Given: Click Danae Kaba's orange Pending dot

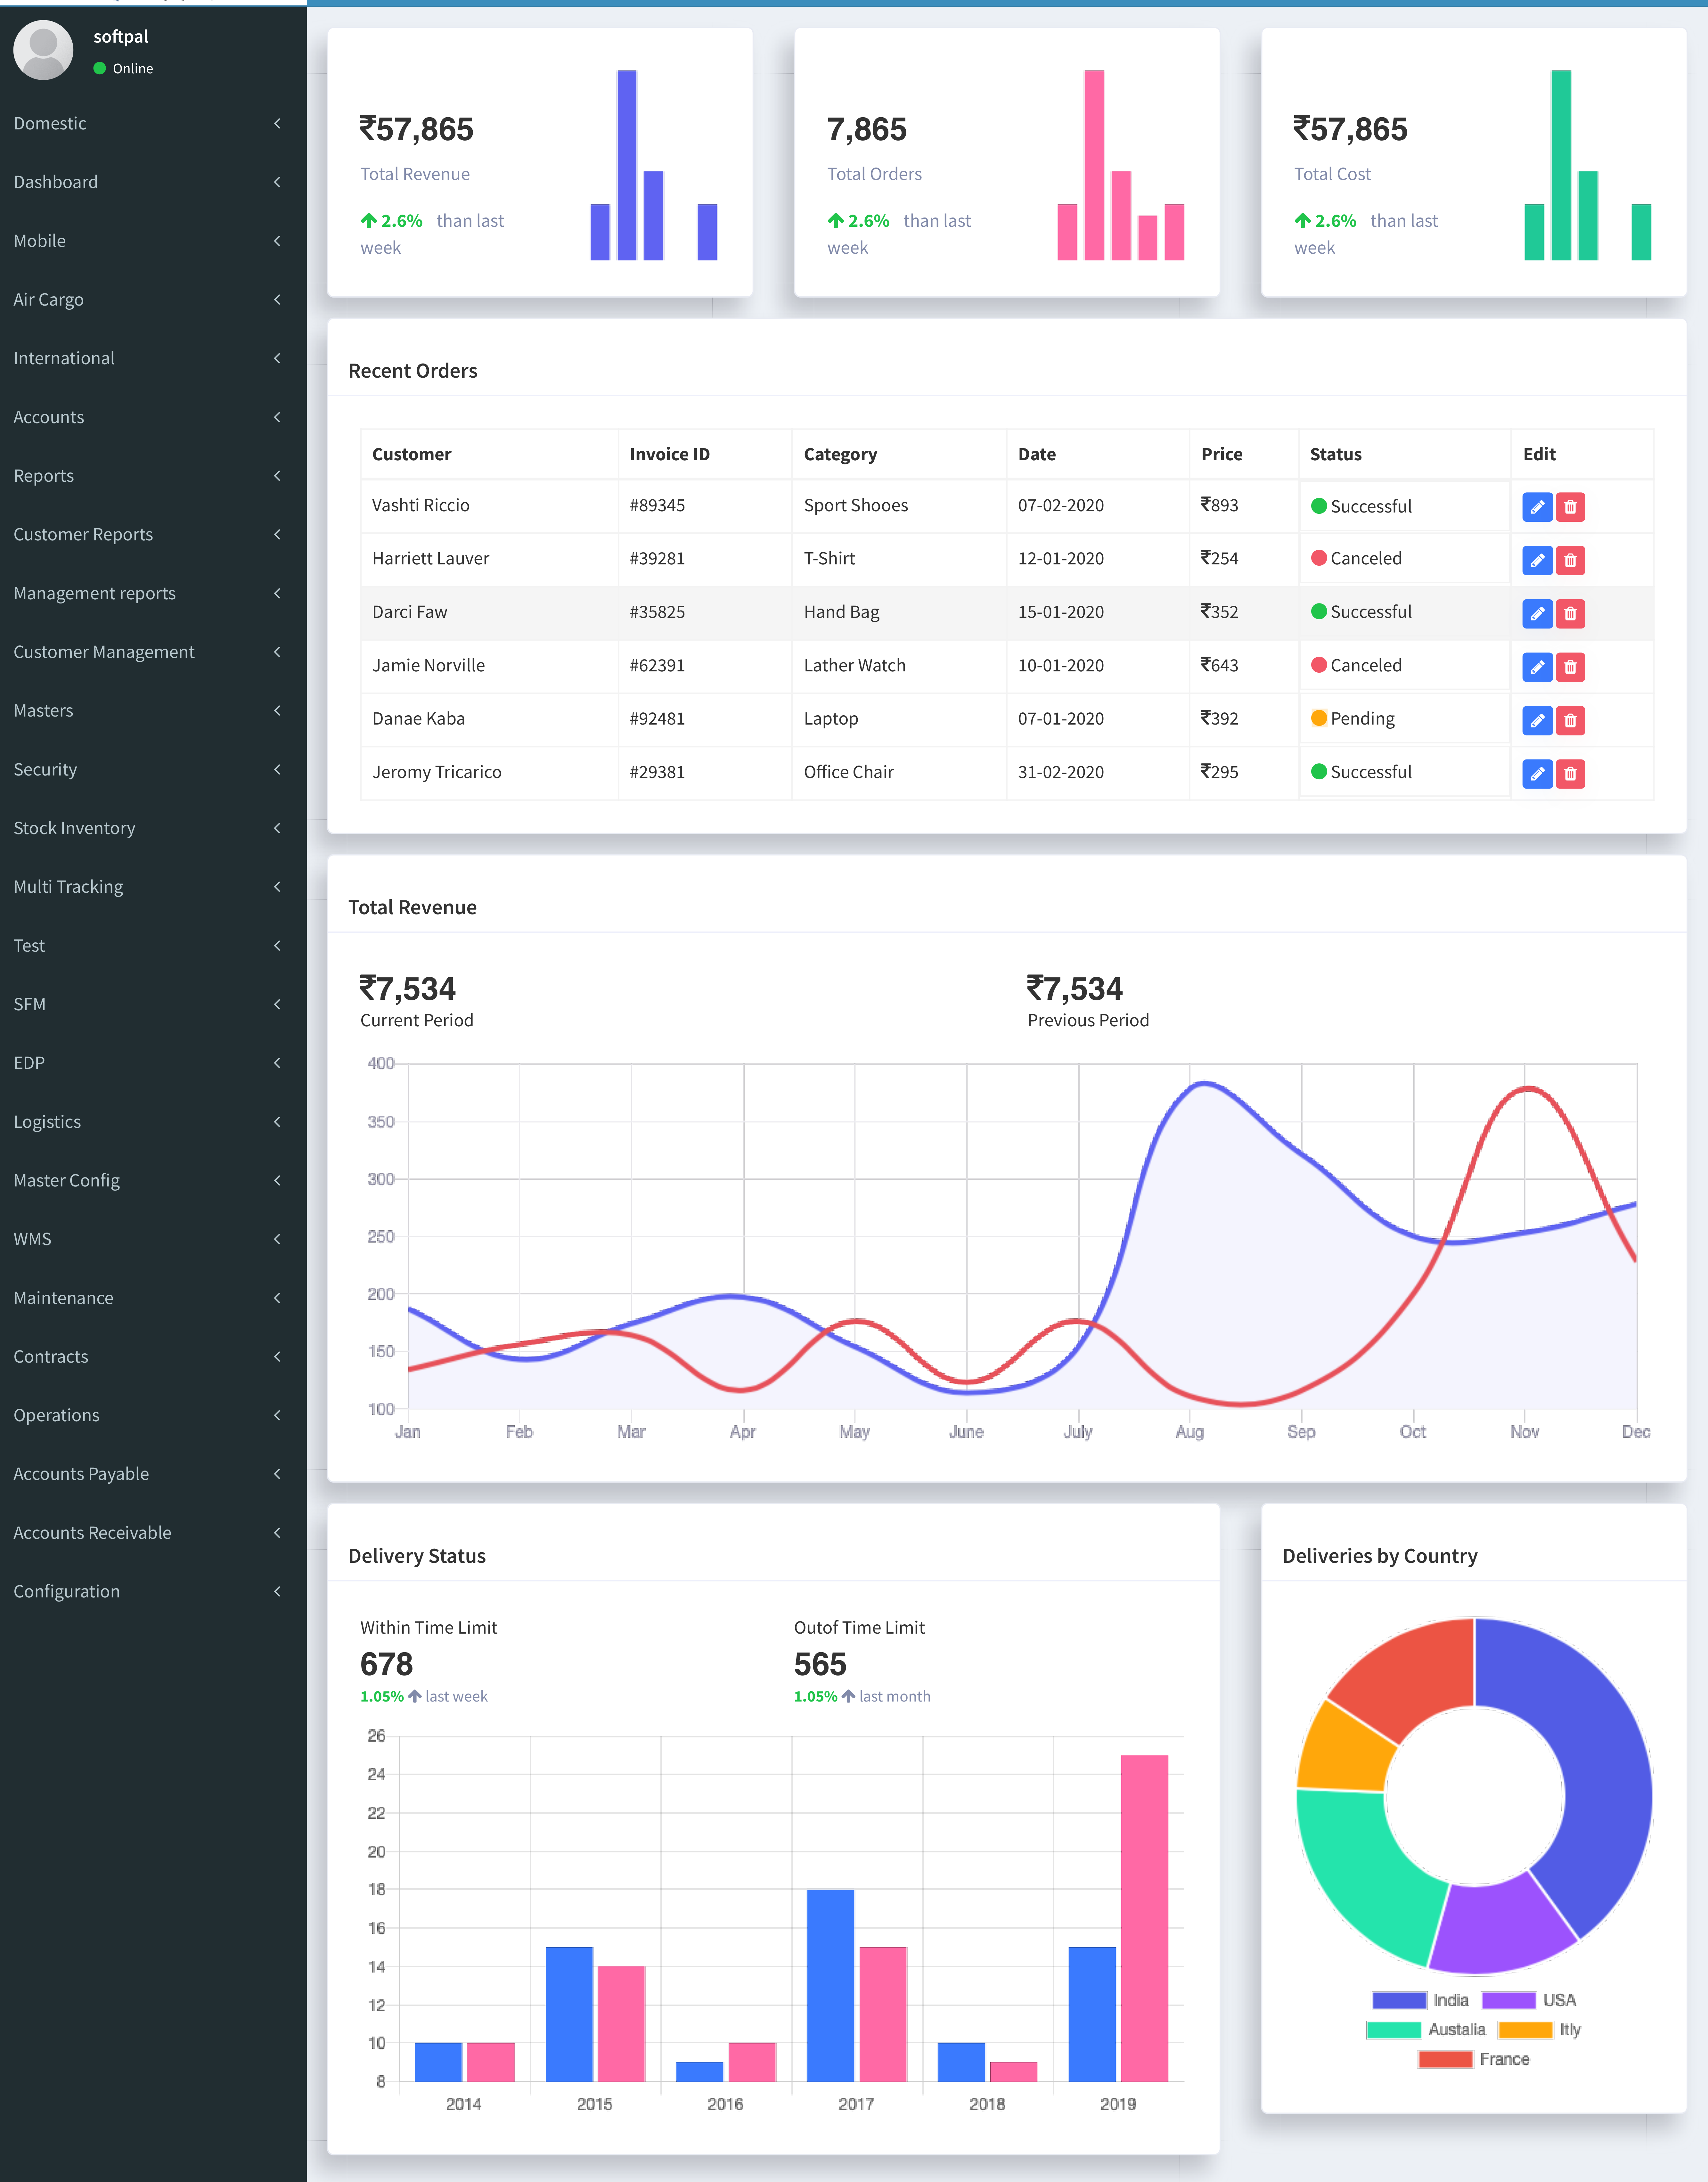Looking at the screenshot, I should [1319, 718].
